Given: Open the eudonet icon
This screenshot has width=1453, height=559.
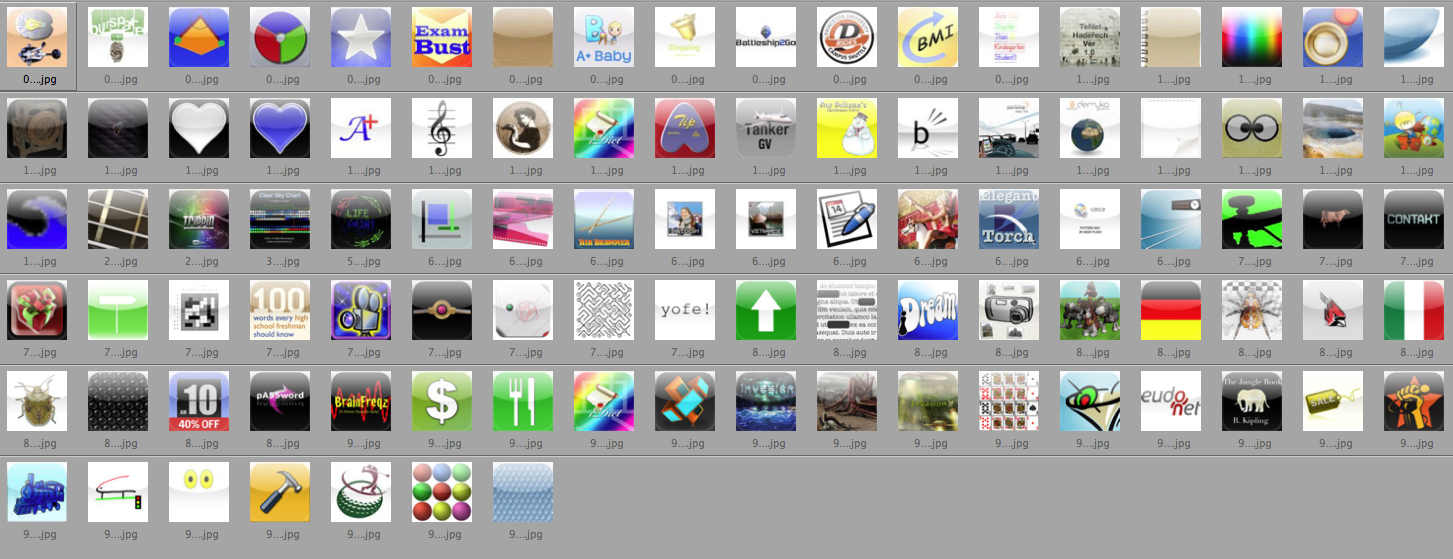Looking at the screenshot, I should [1171, 401].
